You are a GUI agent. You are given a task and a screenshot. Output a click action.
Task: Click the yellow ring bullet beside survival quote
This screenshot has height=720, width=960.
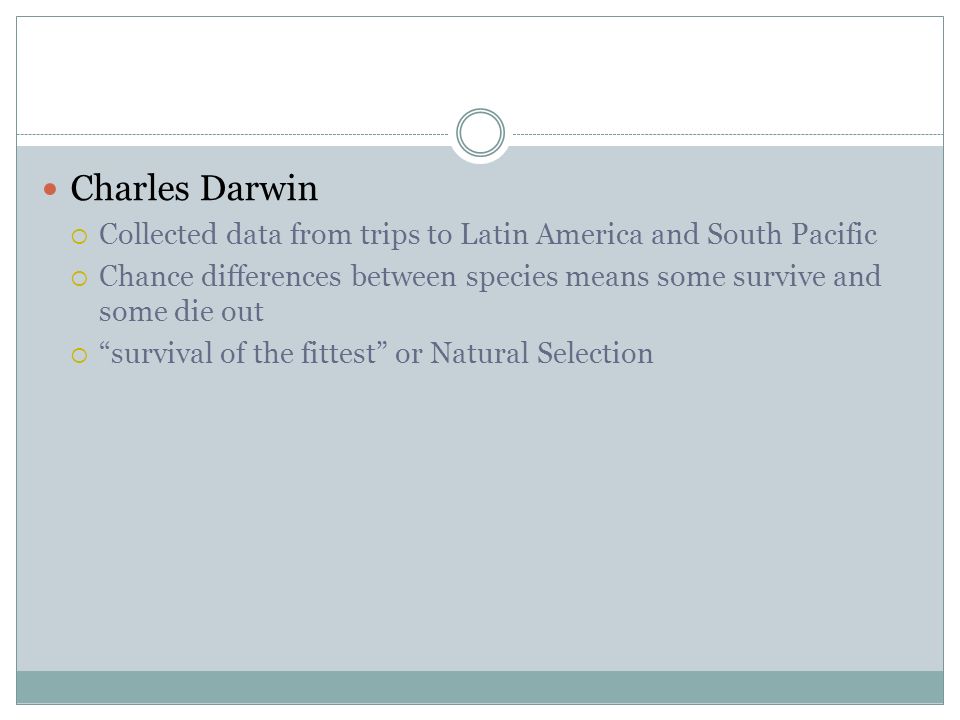pyautogui.click(x=80, y=355)
